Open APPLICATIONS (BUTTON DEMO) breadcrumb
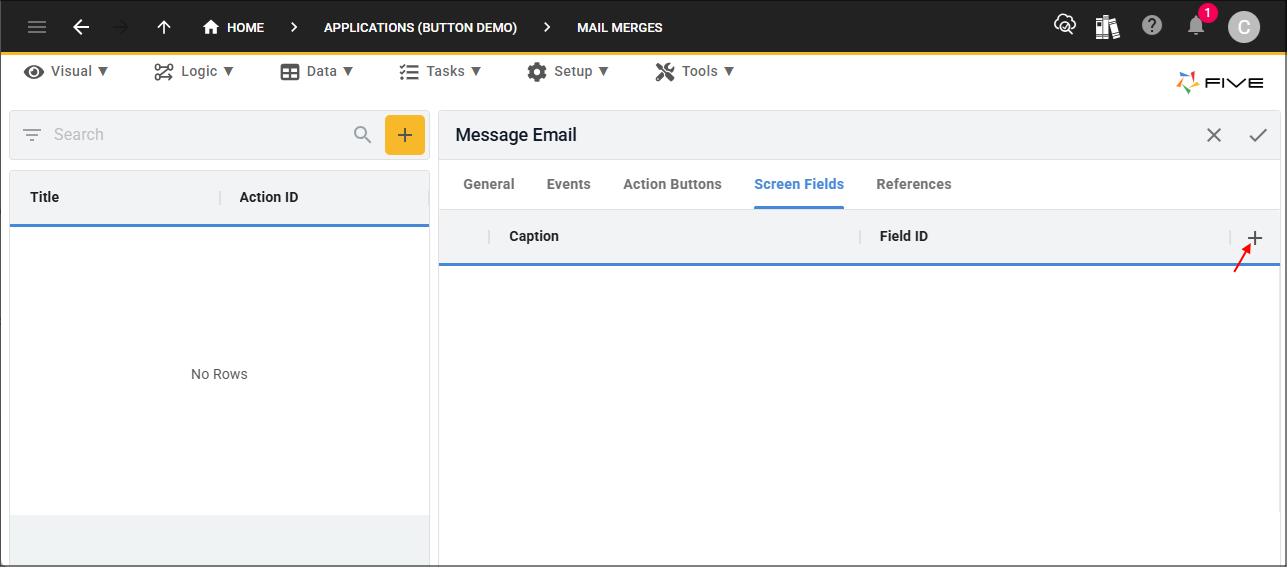This screenshot has height=567, width=1287. coord(420,27)
